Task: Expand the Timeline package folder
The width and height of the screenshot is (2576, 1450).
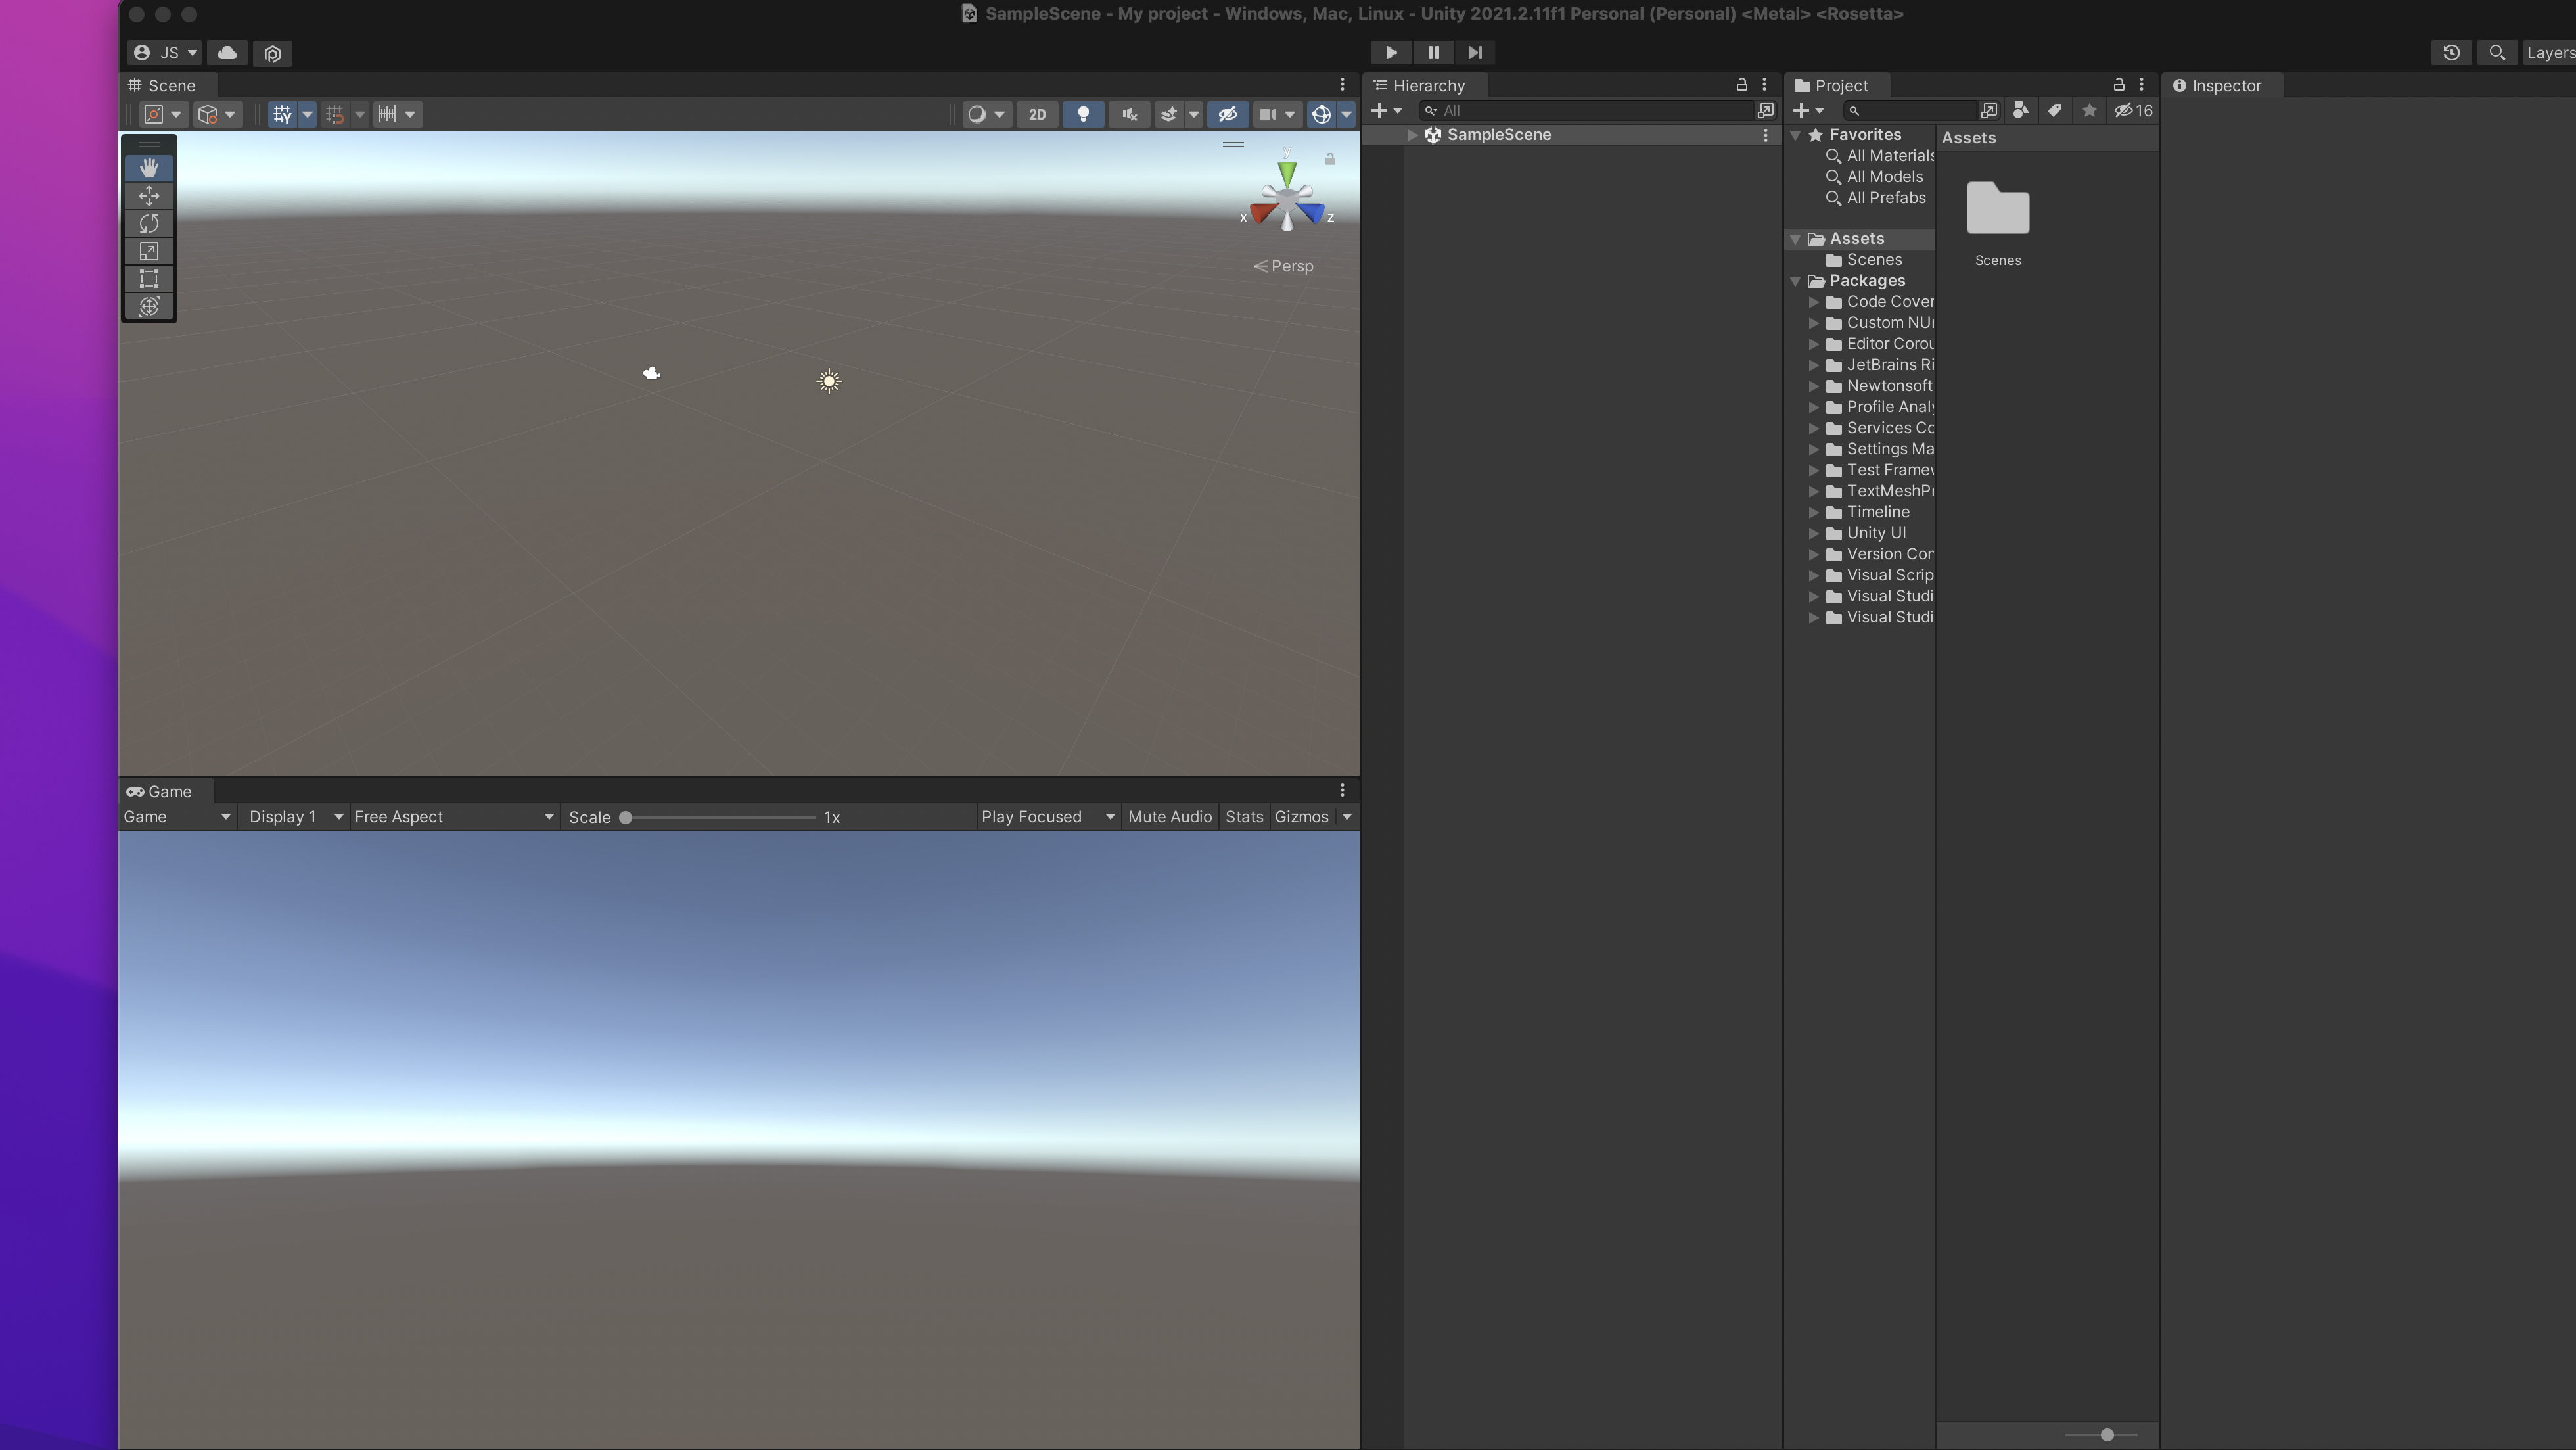Action: coord(1813,512)
